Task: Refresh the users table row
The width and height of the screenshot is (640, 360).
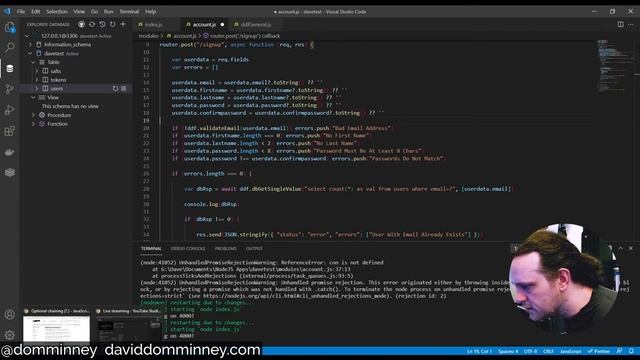Action: [x=116, y=89]
